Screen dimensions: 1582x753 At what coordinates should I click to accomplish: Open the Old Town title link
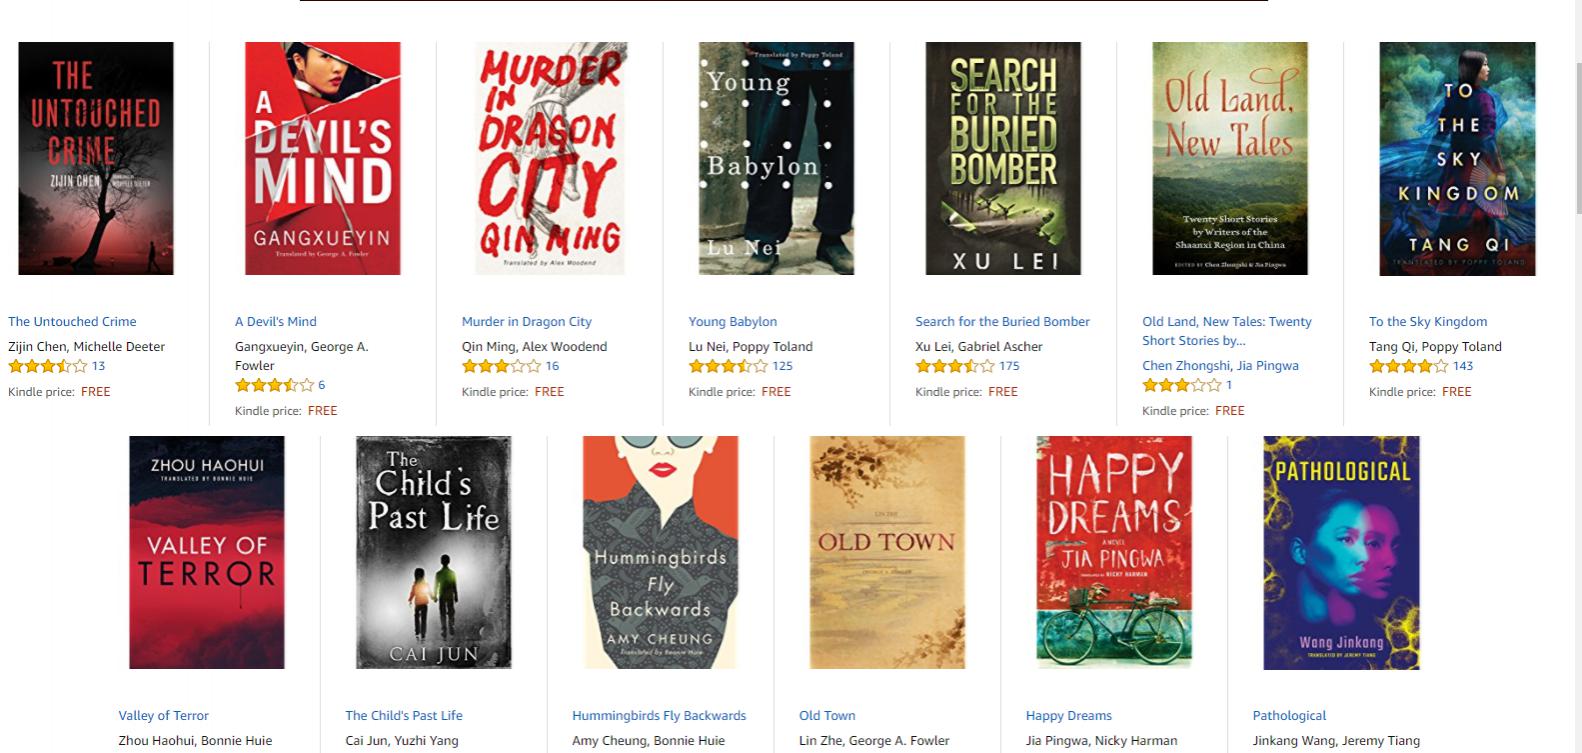(827, 715)
